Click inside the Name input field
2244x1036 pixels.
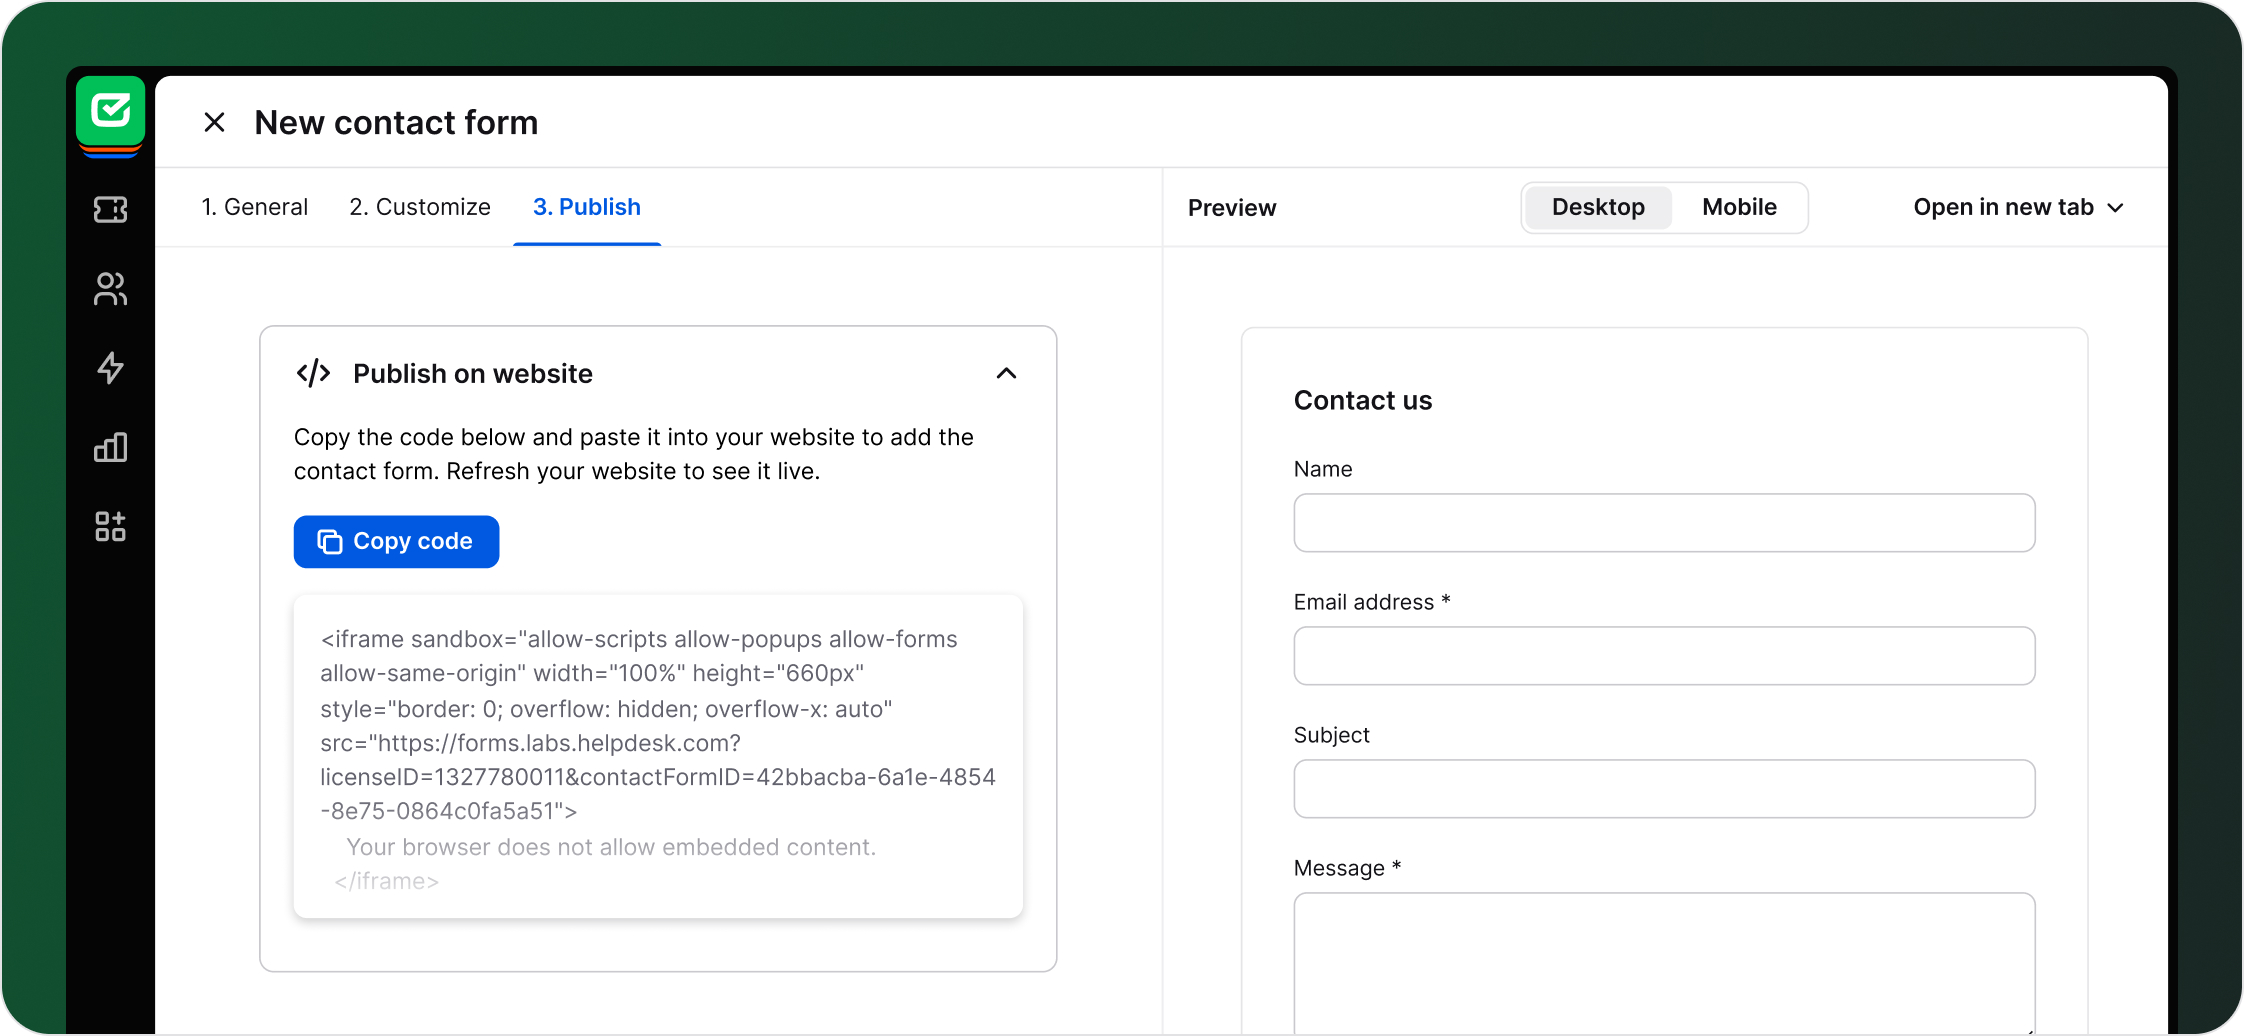[x=1663, y=522]
